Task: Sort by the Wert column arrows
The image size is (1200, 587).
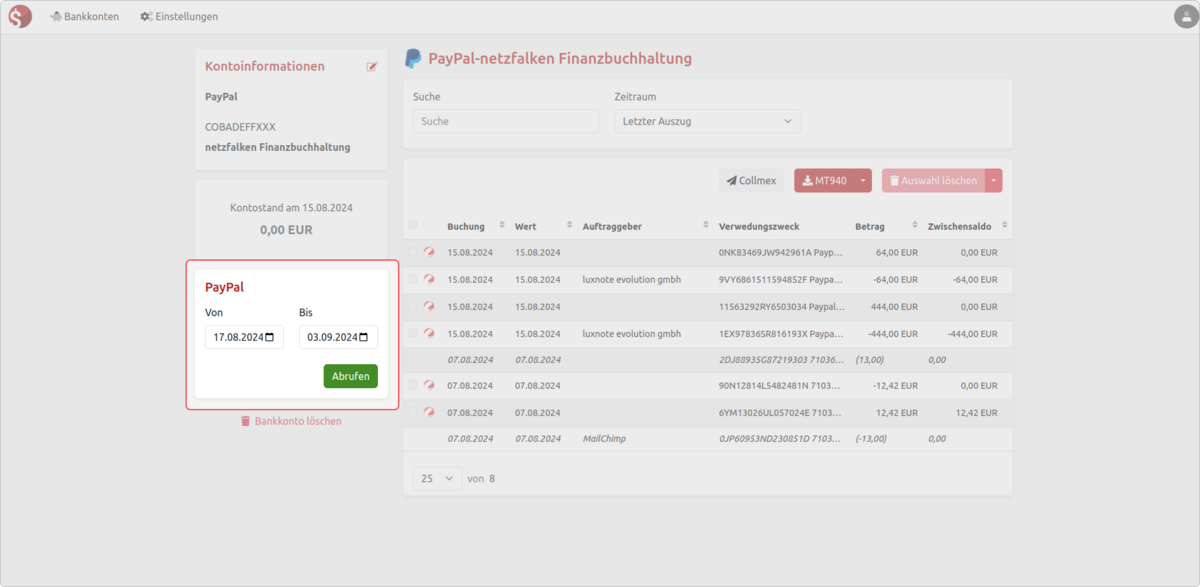Action: 570,226
